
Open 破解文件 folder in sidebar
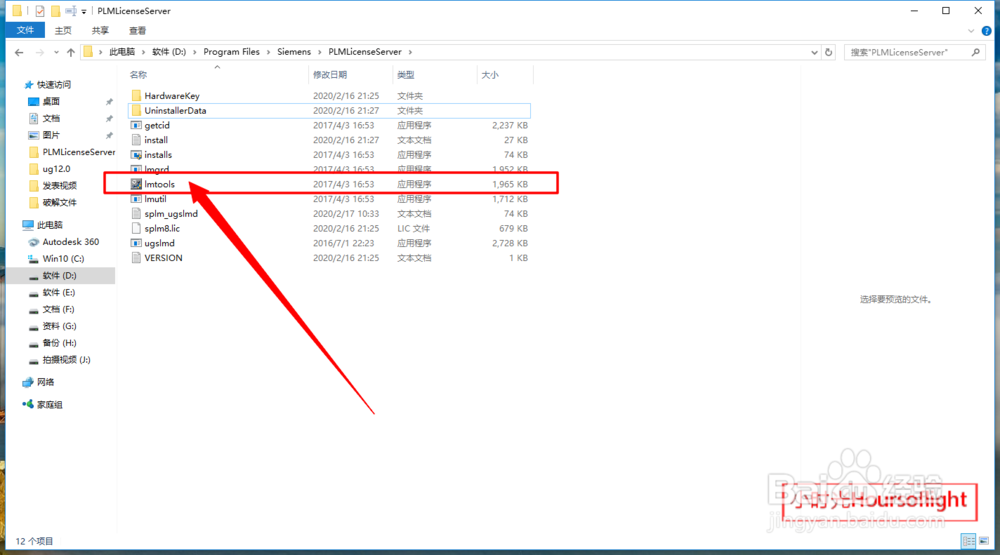59,202
